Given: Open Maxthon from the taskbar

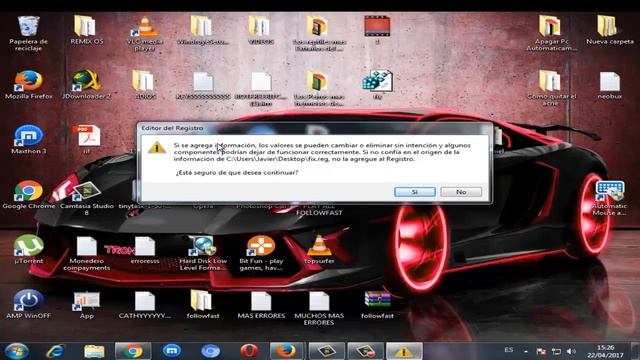Looking at the screenshot, I should coord(172,351).
